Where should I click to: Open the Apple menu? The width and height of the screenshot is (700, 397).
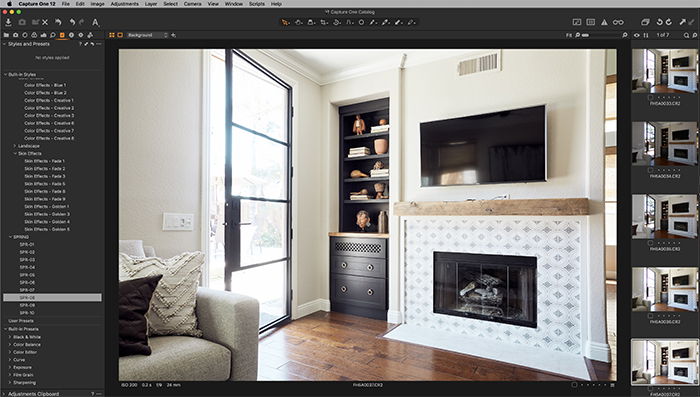[9, 4]
